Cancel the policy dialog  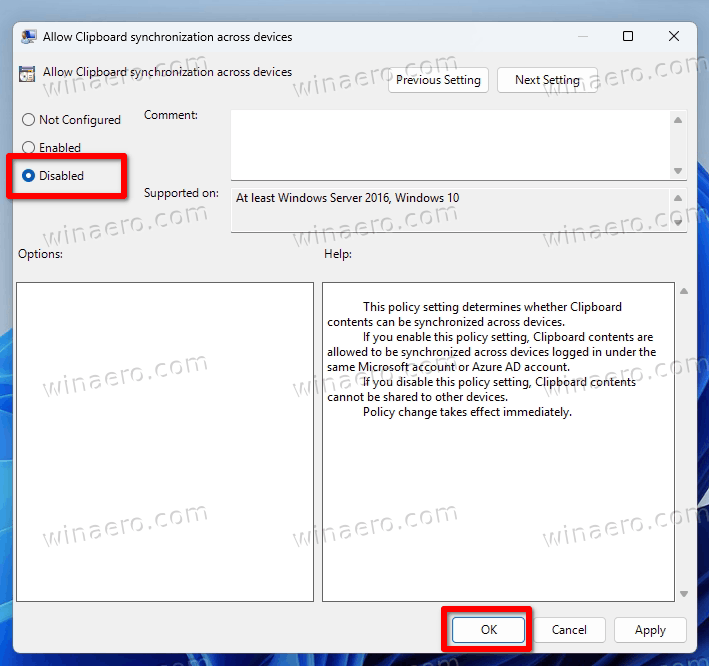(x=569, y=629)
